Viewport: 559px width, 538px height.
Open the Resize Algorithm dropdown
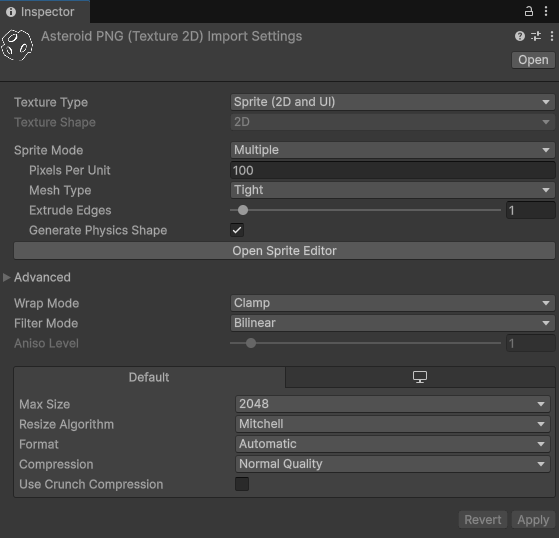click(x=393, y=424)
